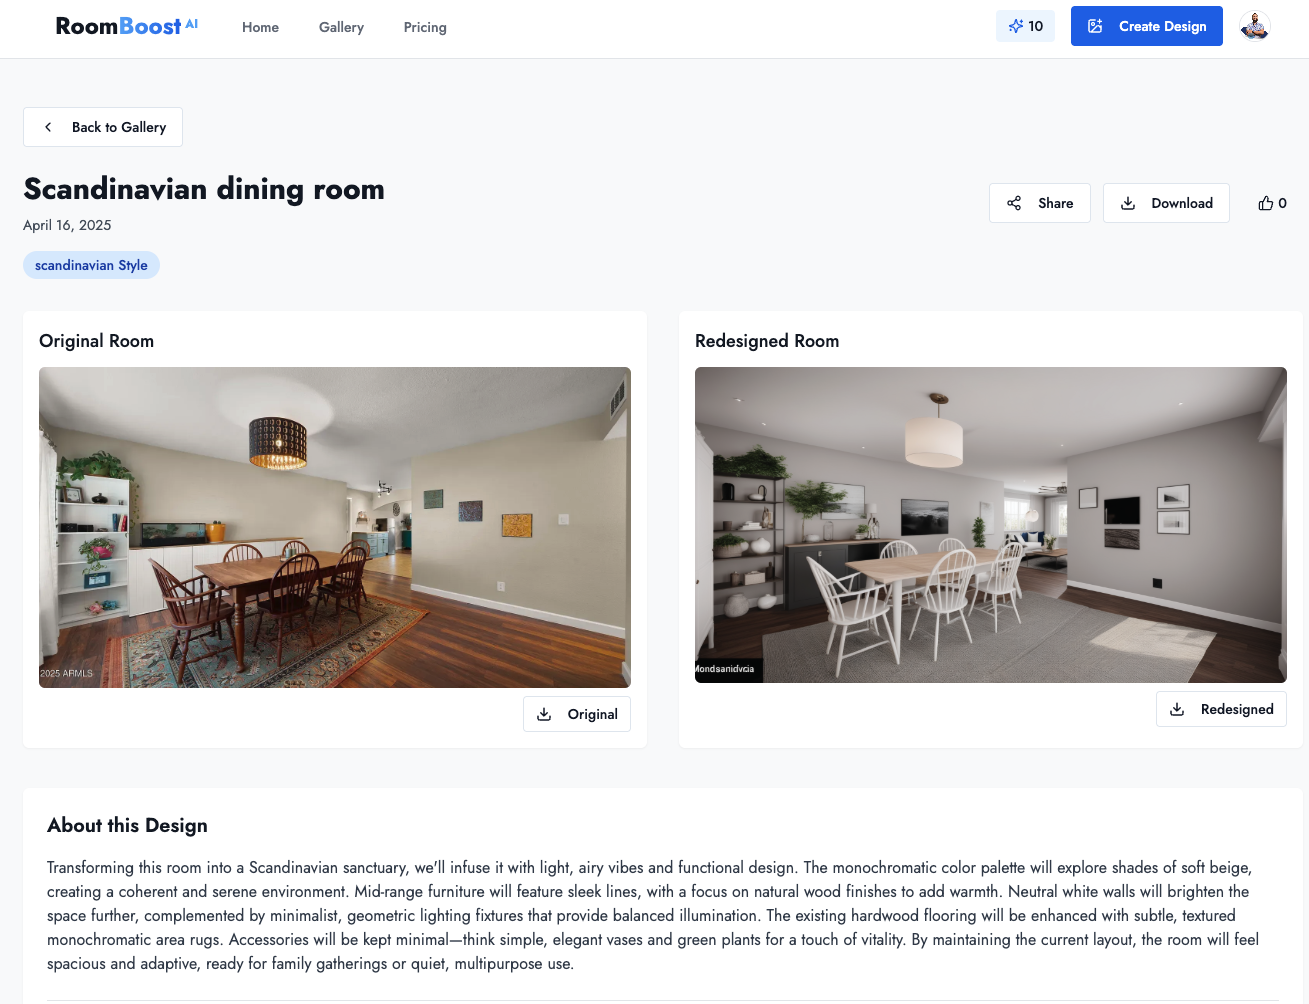This screenshot has width=1309, height=1004.
Task: Click the RoomBoost AI logo
Action: pos(127,26)
